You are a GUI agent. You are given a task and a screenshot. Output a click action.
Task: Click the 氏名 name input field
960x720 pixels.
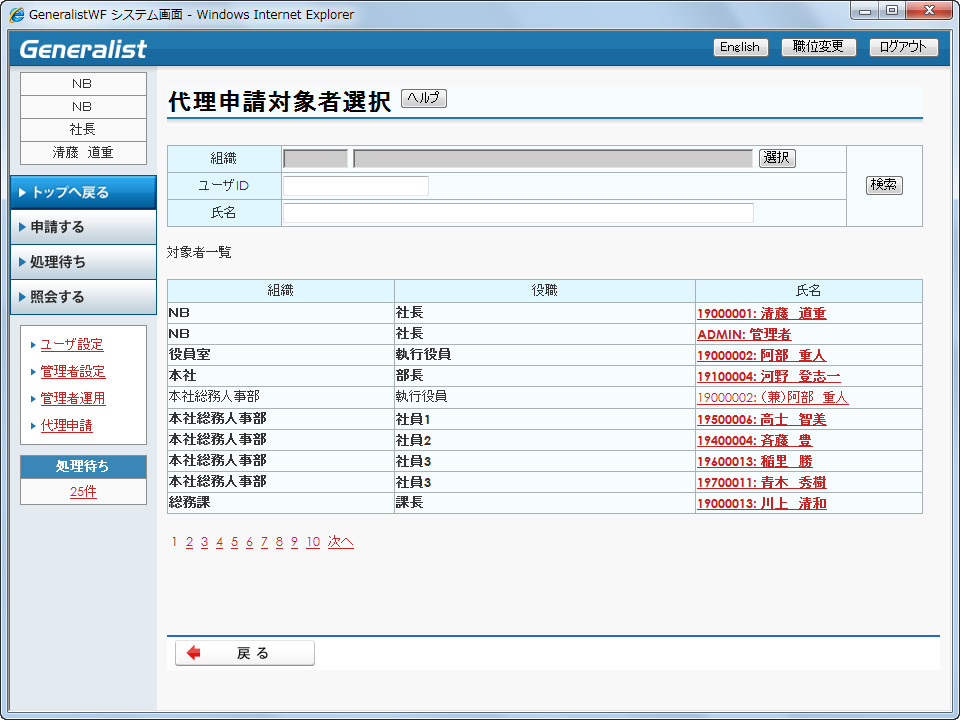pos(518,213)
